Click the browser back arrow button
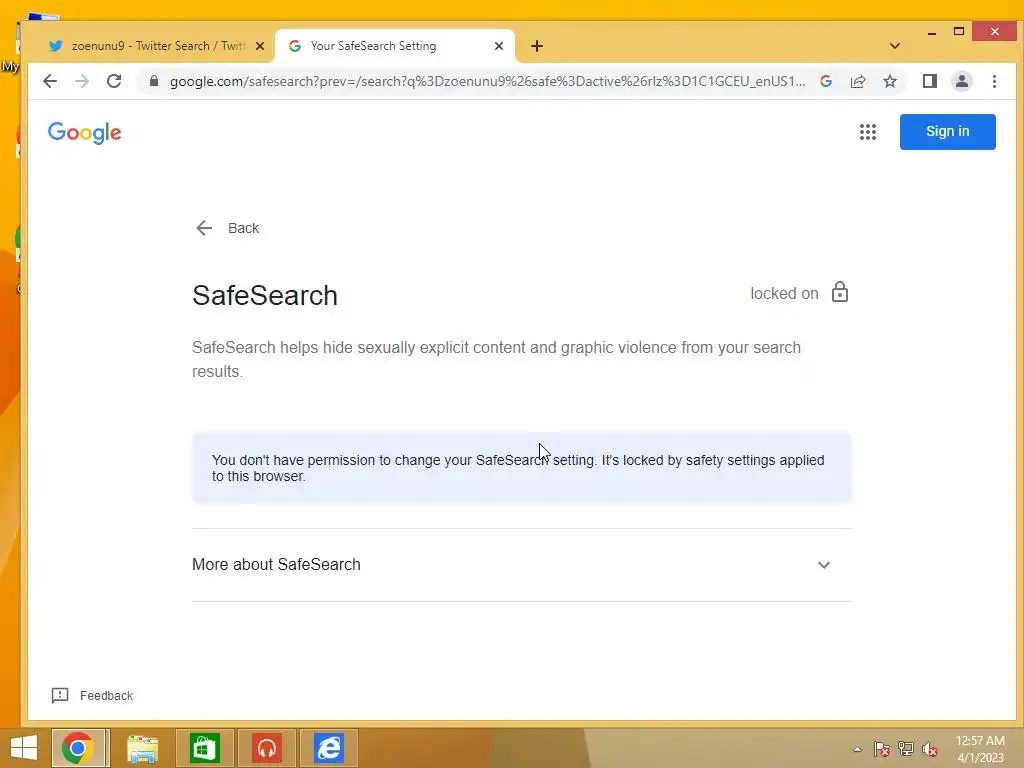 coord(50,81)
